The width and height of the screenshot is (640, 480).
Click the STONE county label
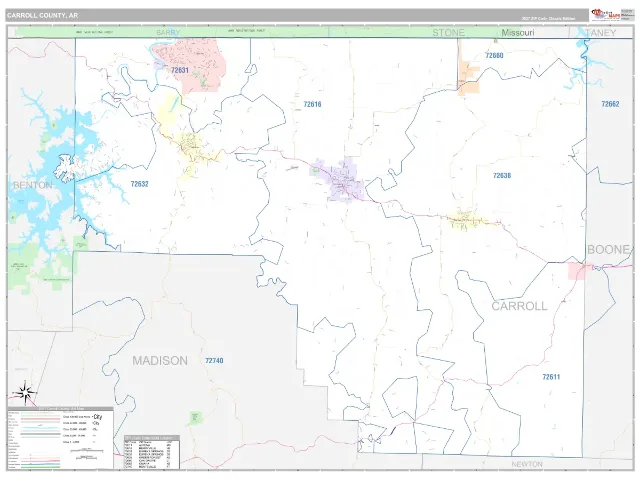(x=448, y=33)
